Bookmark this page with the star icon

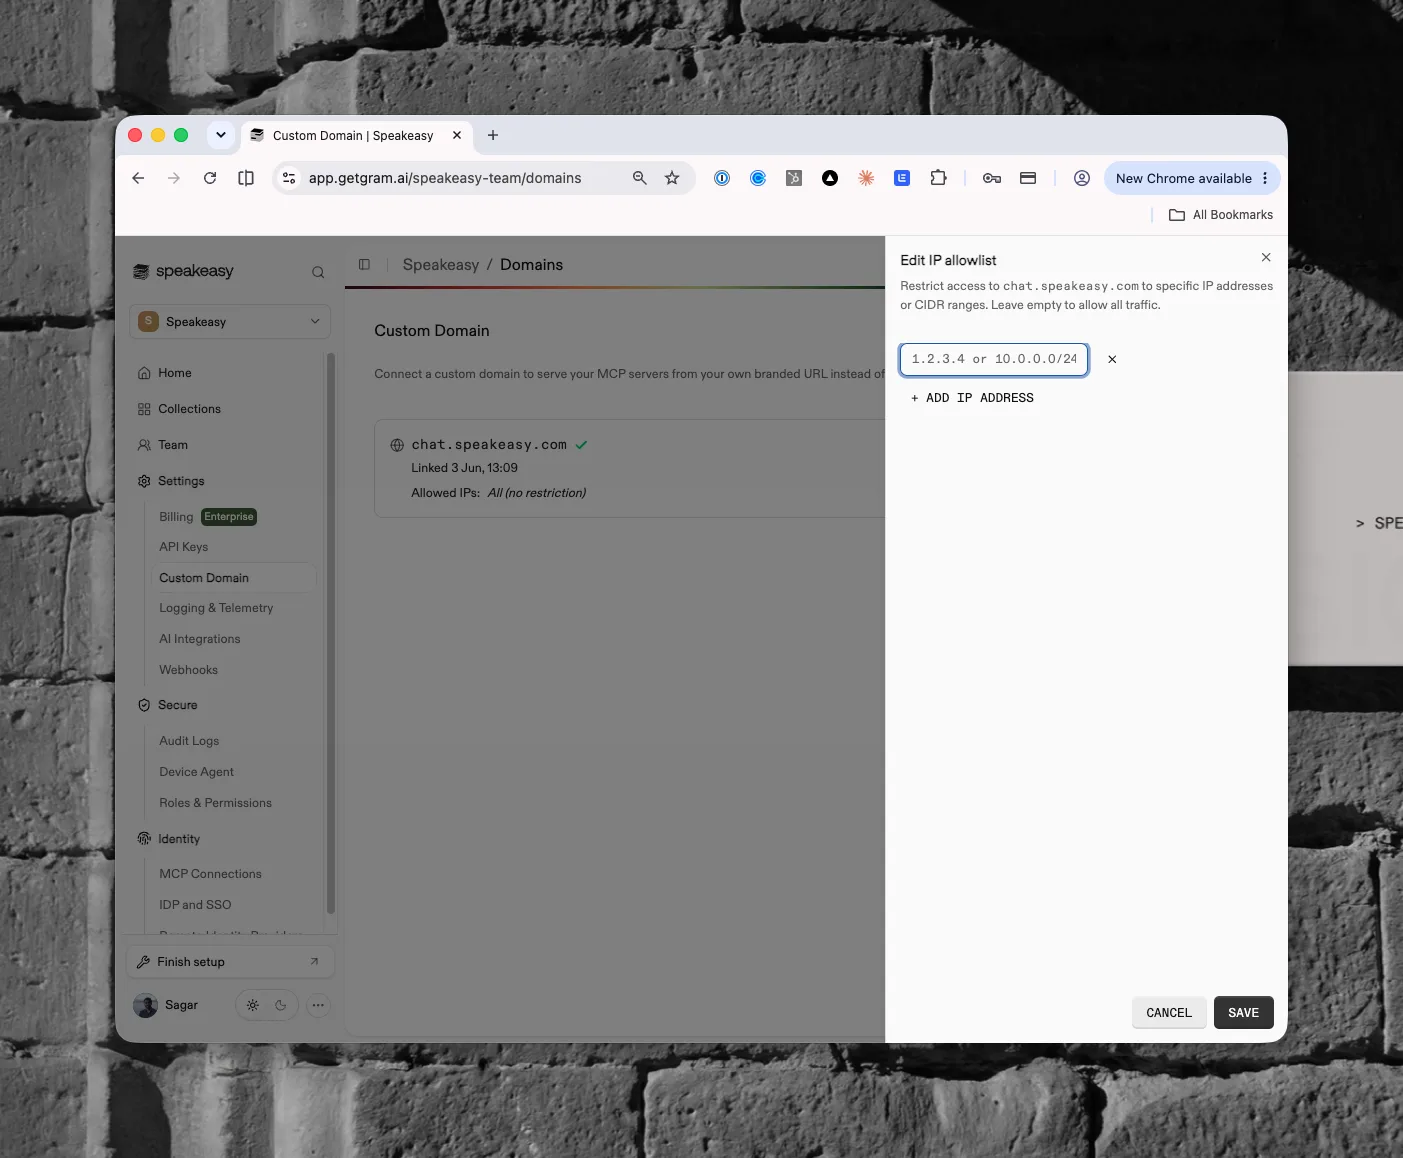(672, 178)
